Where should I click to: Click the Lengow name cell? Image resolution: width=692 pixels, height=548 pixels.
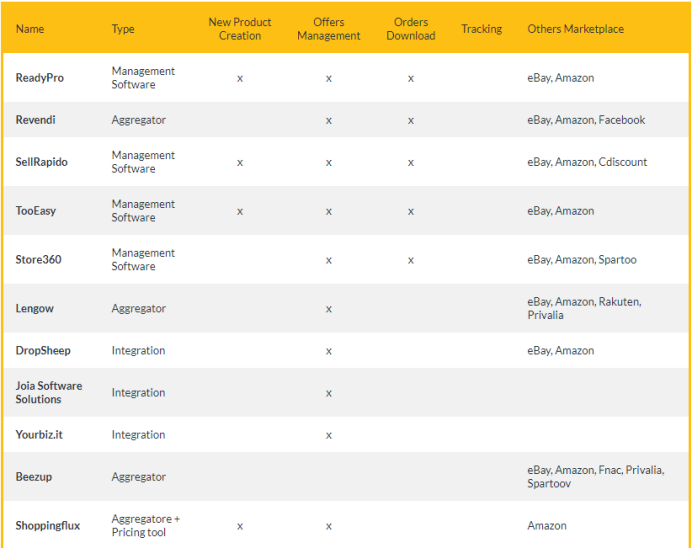[34, 308]
